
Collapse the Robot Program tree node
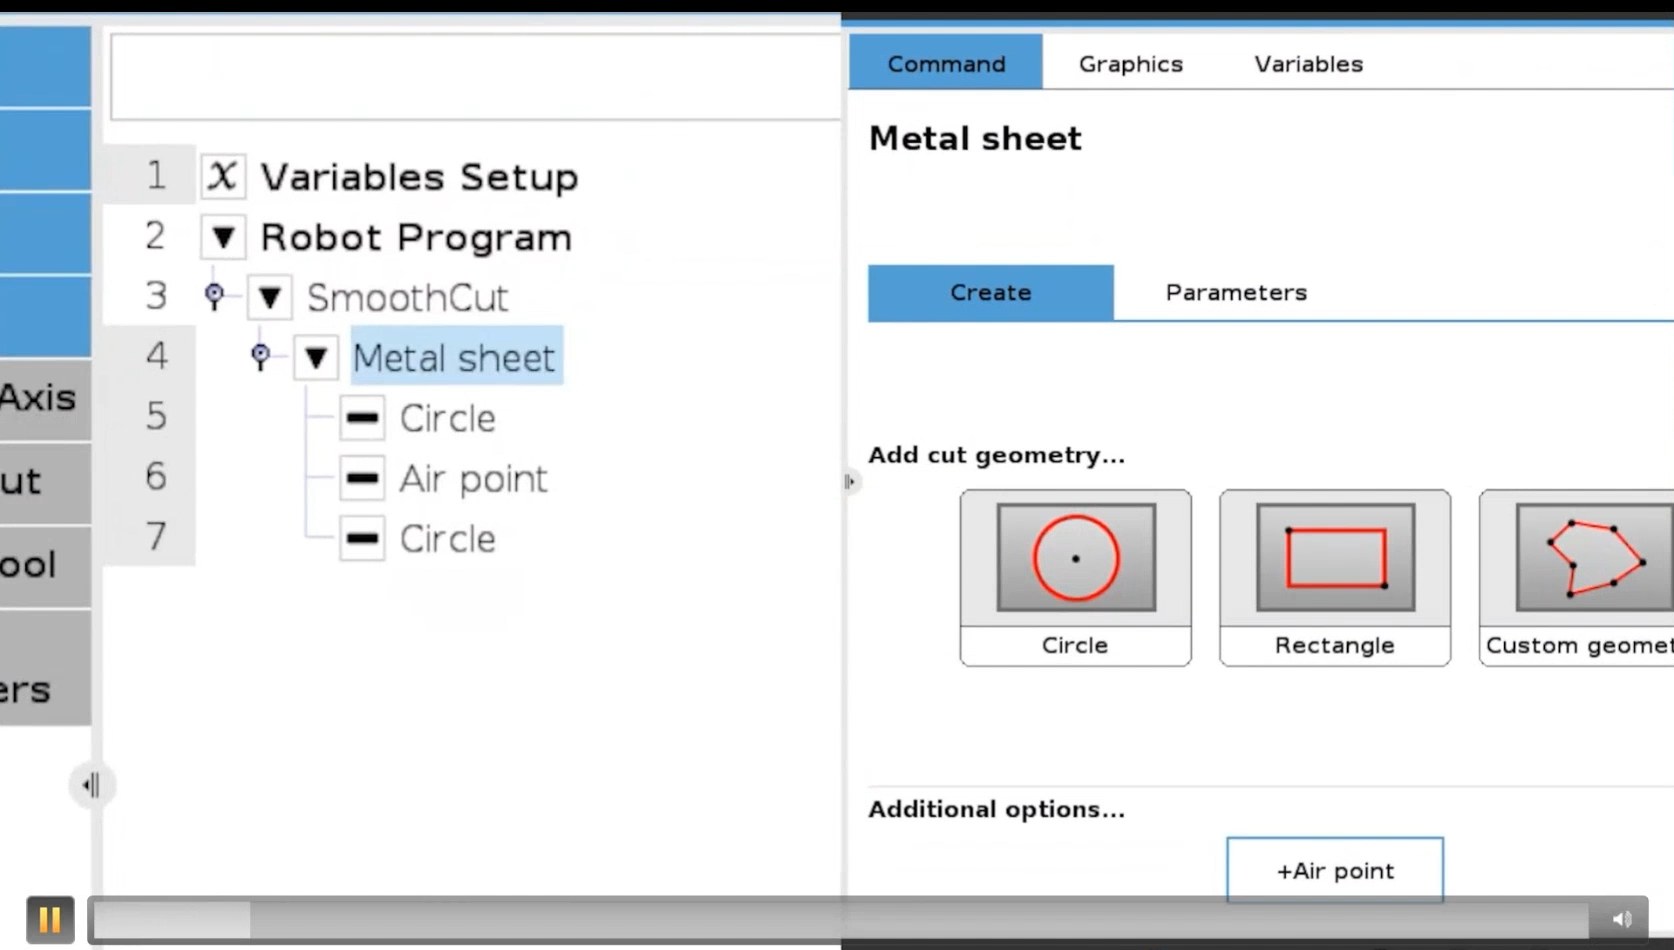pos(223,237)
